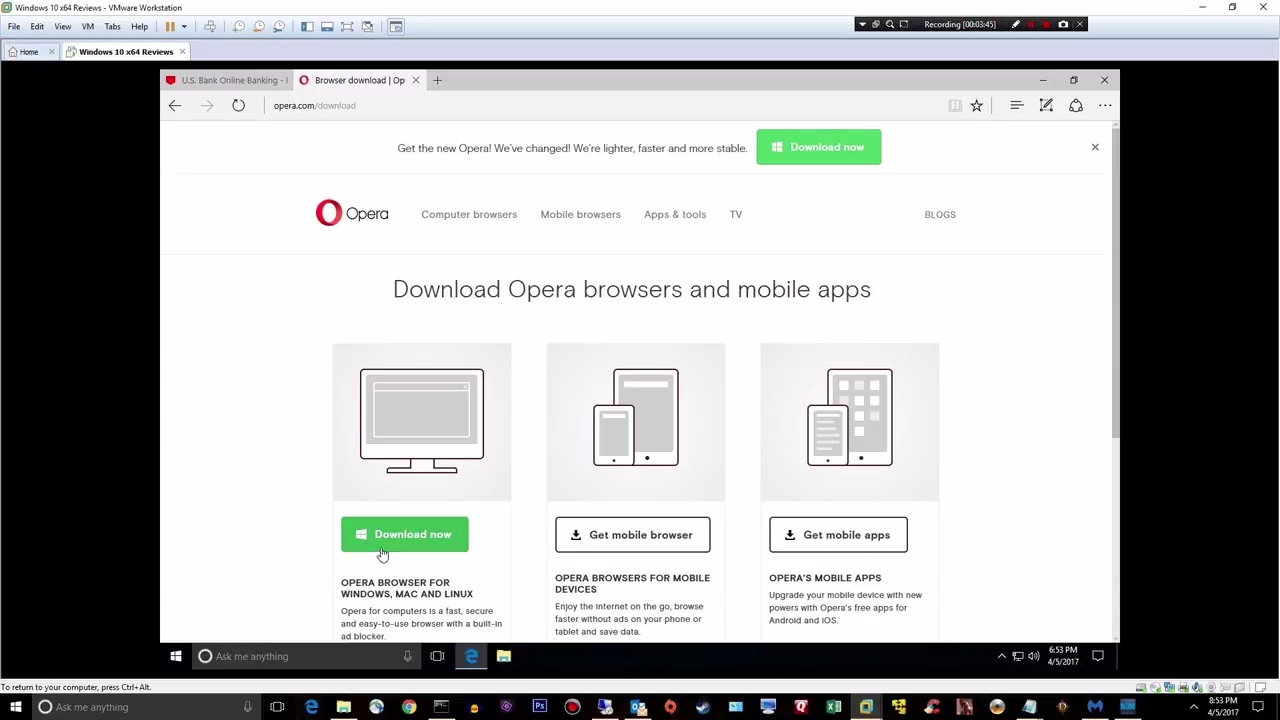Make a Web Note in Edge
This screenshot has height=720, width=1280.
[1046, 105]
